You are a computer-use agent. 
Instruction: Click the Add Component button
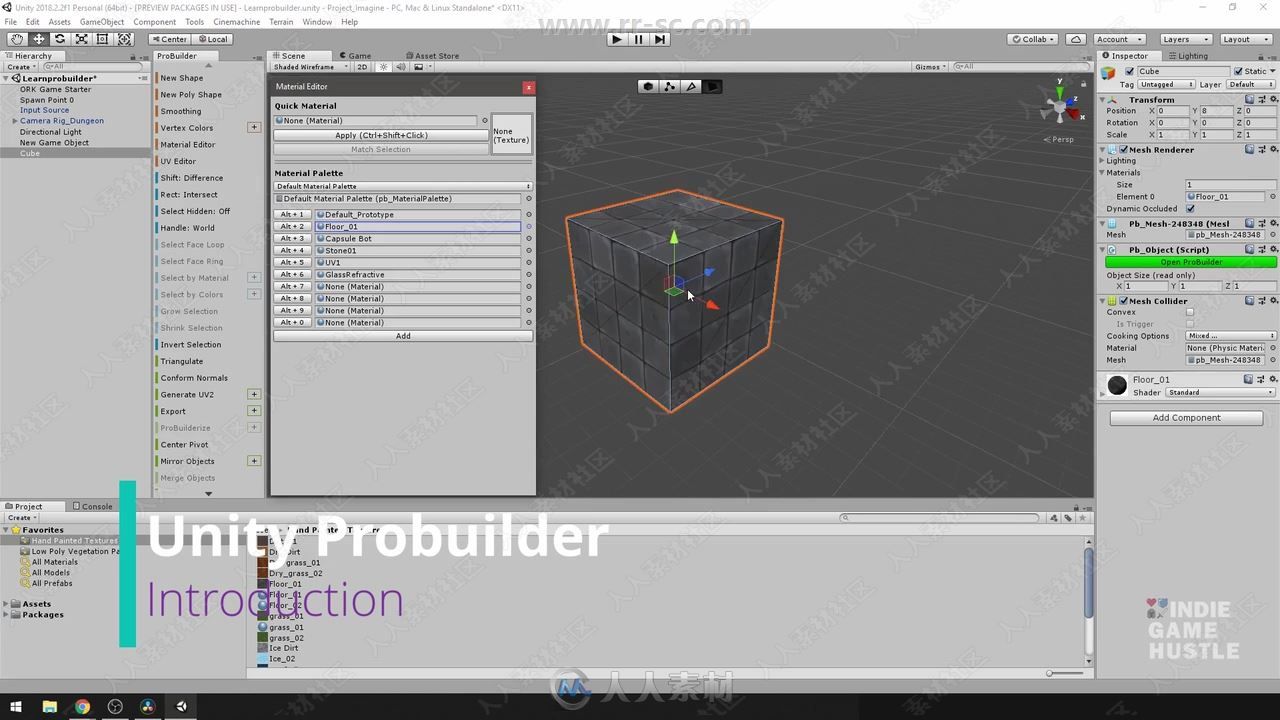pyautogui.click(x=1186, y=418)
